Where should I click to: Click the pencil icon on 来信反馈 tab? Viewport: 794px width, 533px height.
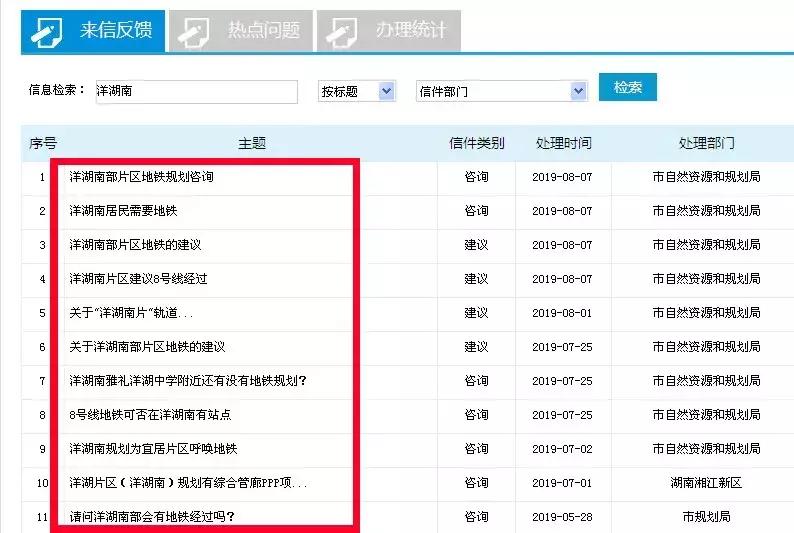47,32
